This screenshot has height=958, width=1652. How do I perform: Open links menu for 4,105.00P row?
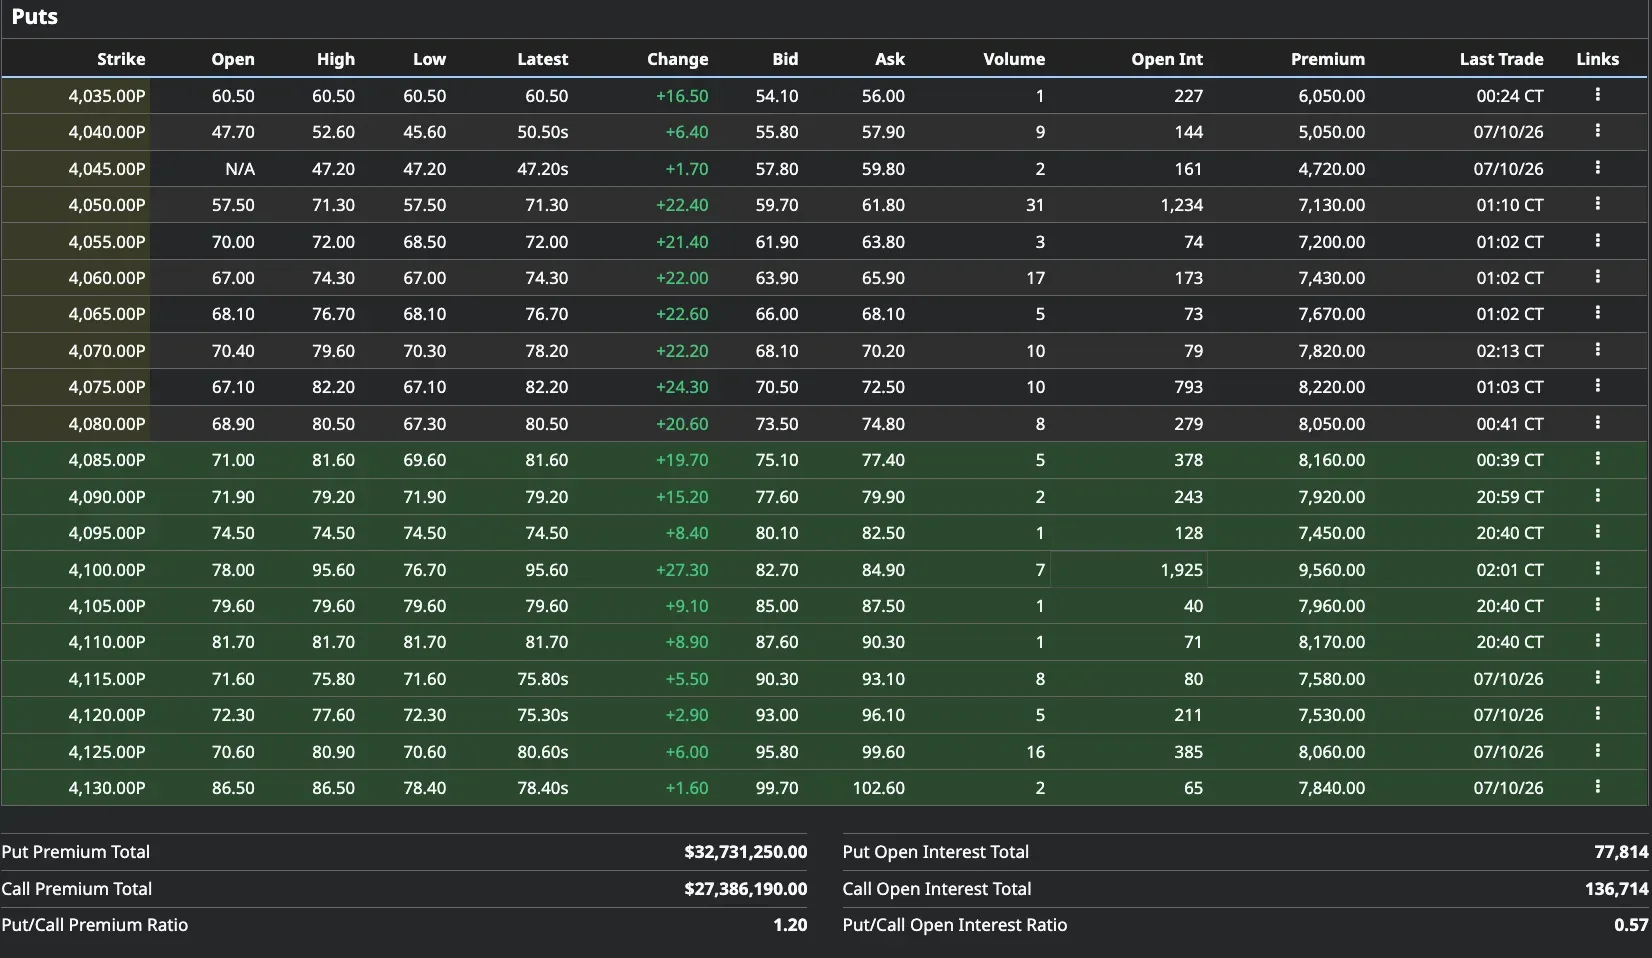[1597, 605]
